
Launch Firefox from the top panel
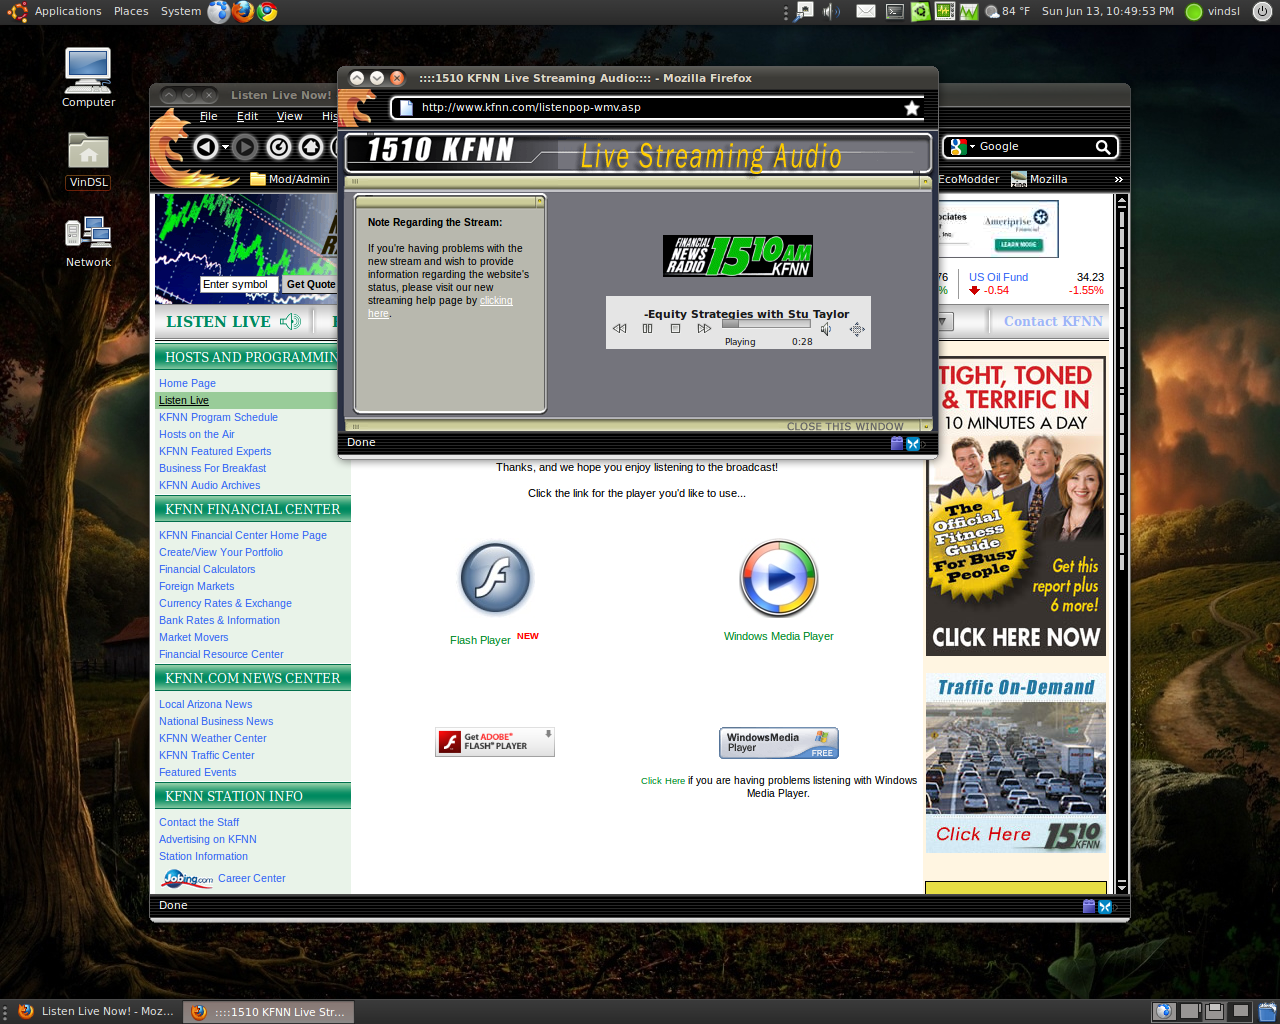(x=243, y=12)
